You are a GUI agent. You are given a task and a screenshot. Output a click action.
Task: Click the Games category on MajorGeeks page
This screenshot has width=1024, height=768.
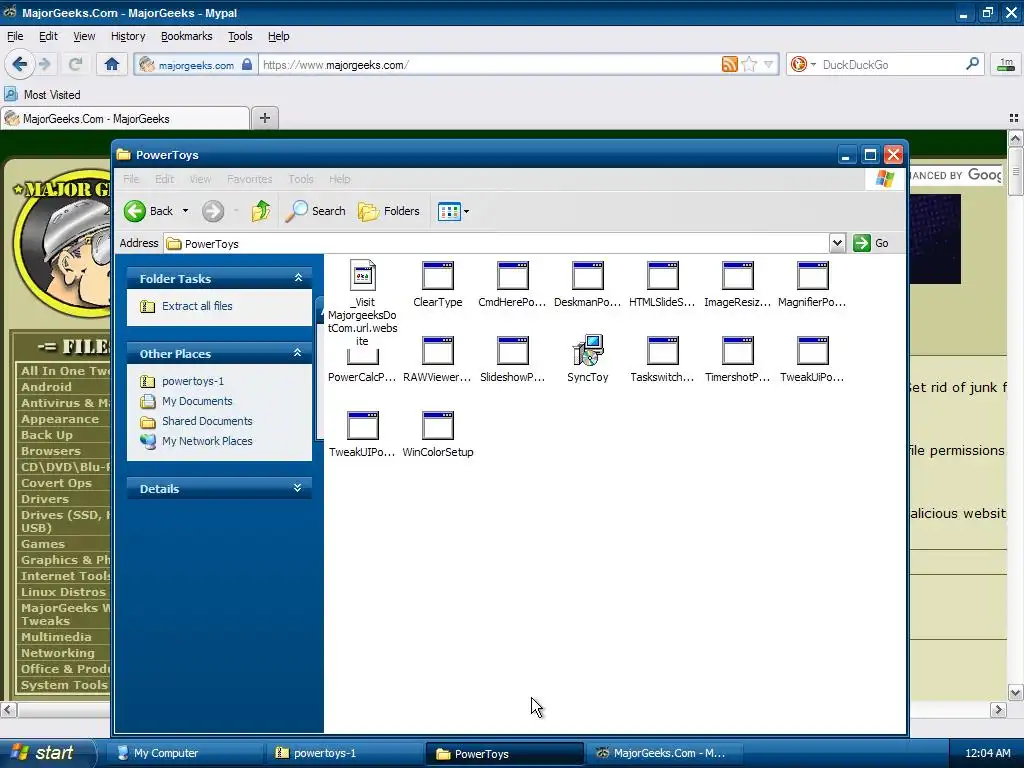coord(43,544)
